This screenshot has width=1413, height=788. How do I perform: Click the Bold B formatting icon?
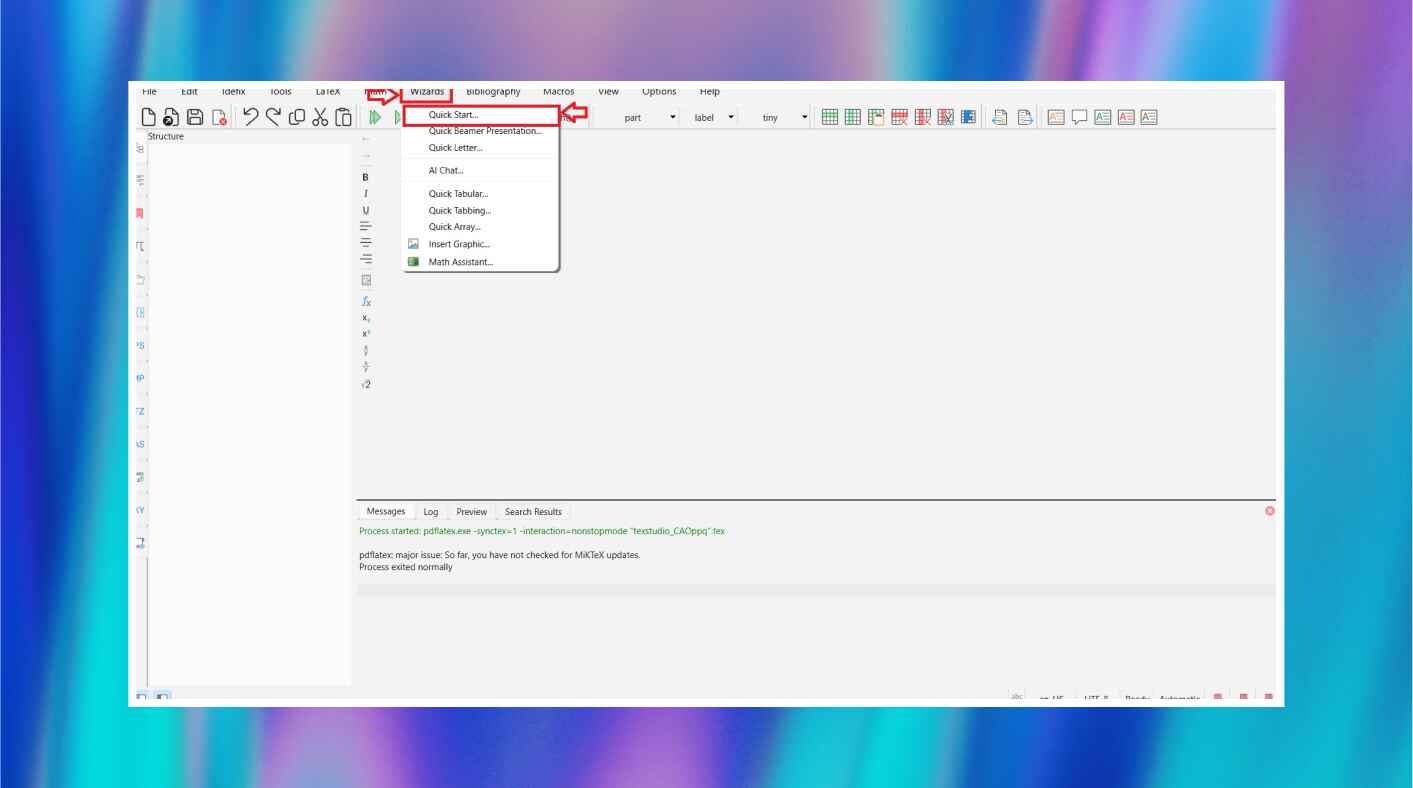click(365, 177)
